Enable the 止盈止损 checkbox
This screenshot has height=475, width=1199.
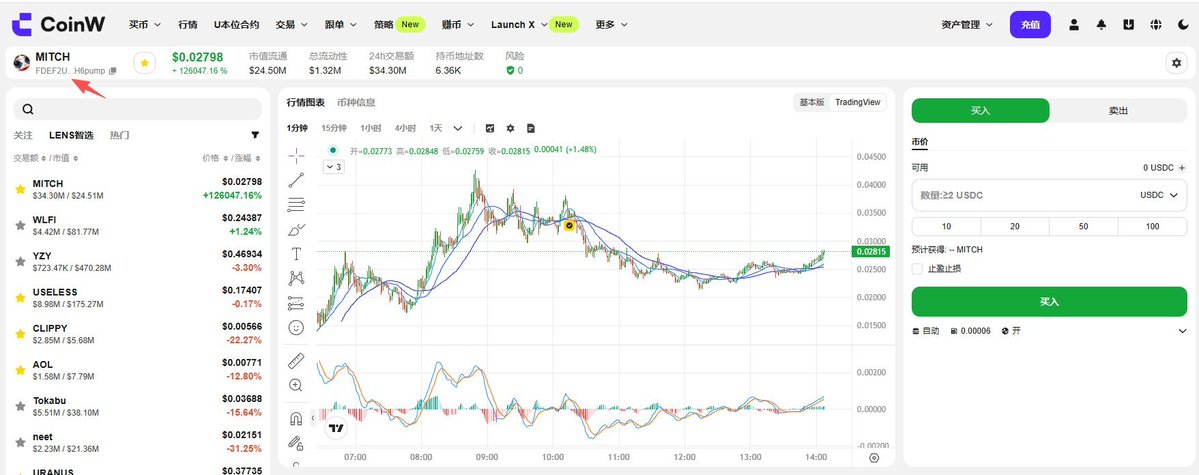[917, 268]
